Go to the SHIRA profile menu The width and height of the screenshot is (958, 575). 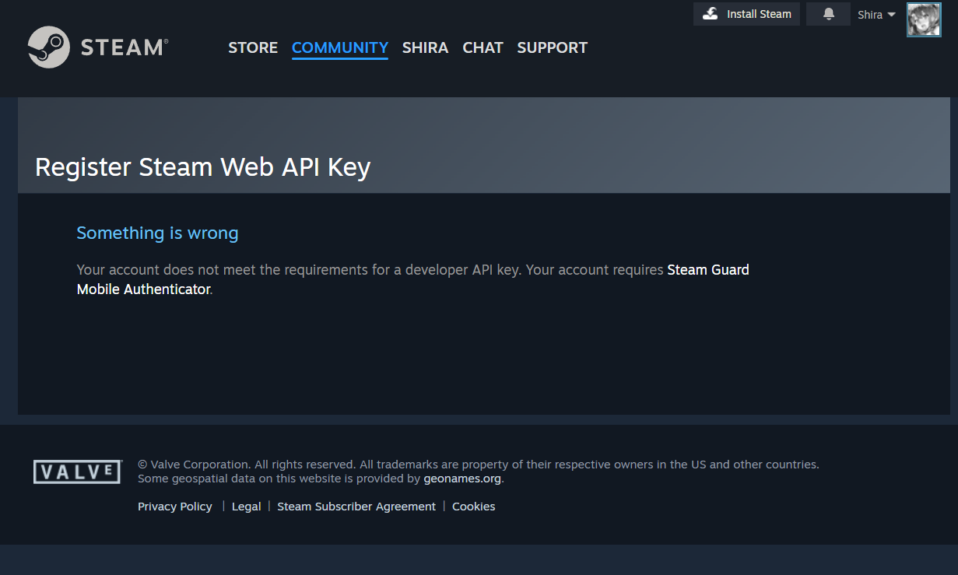tap(425, 48)
